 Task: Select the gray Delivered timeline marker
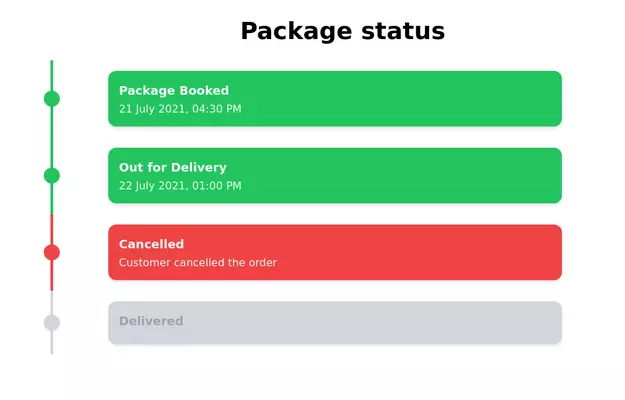52,322
